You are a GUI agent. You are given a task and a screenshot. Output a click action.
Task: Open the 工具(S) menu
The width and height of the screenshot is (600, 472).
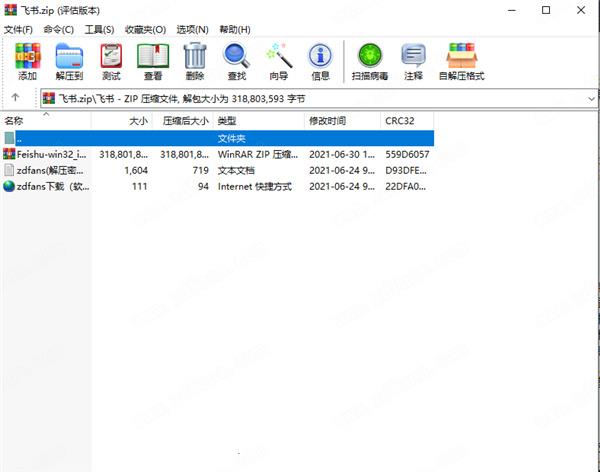point(99,29)
